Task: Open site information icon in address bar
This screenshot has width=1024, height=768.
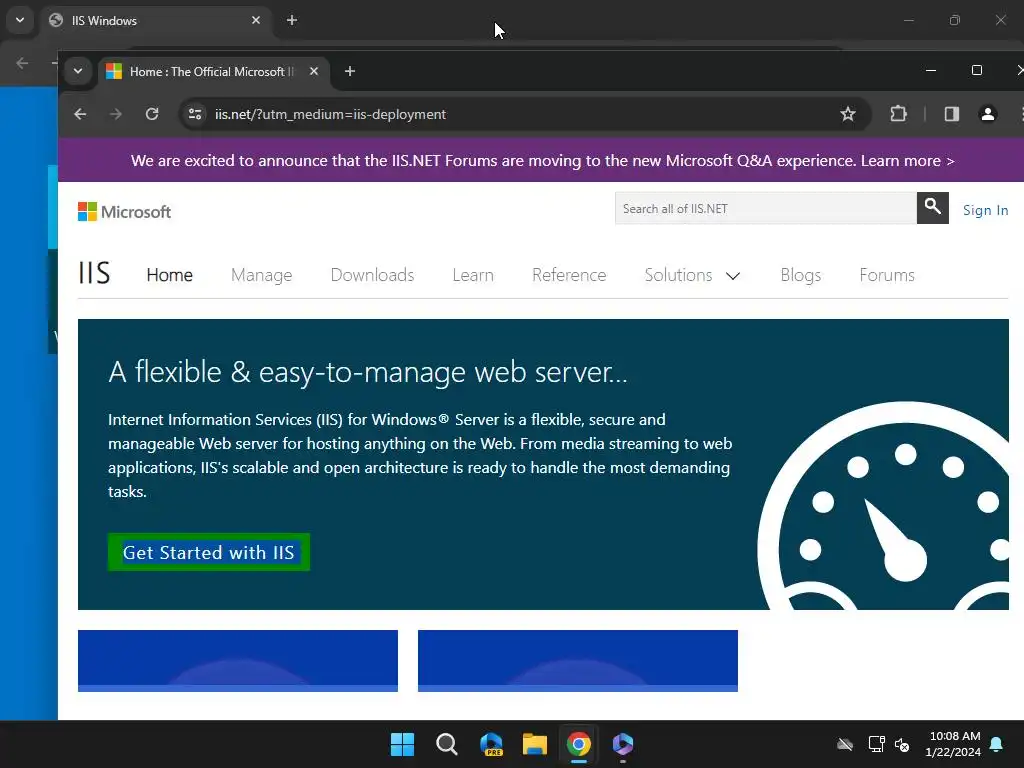Action: pos(195,114)
